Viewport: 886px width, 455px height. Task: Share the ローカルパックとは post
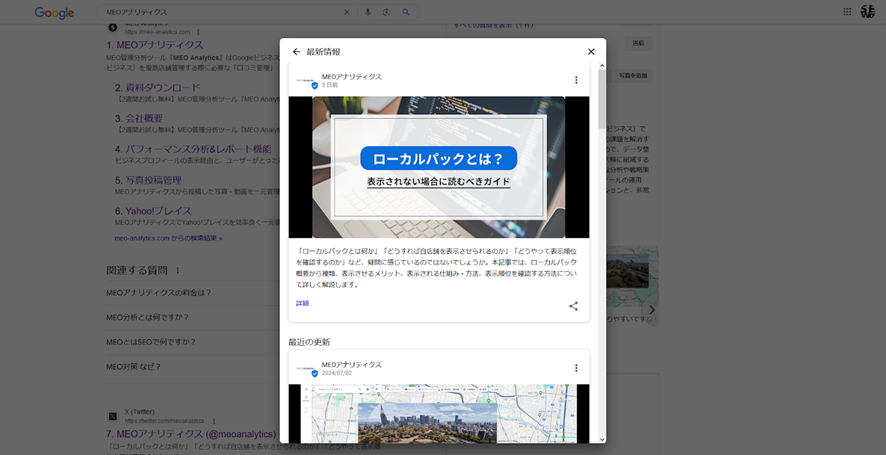pyautogui.click(x=574, y=306)
